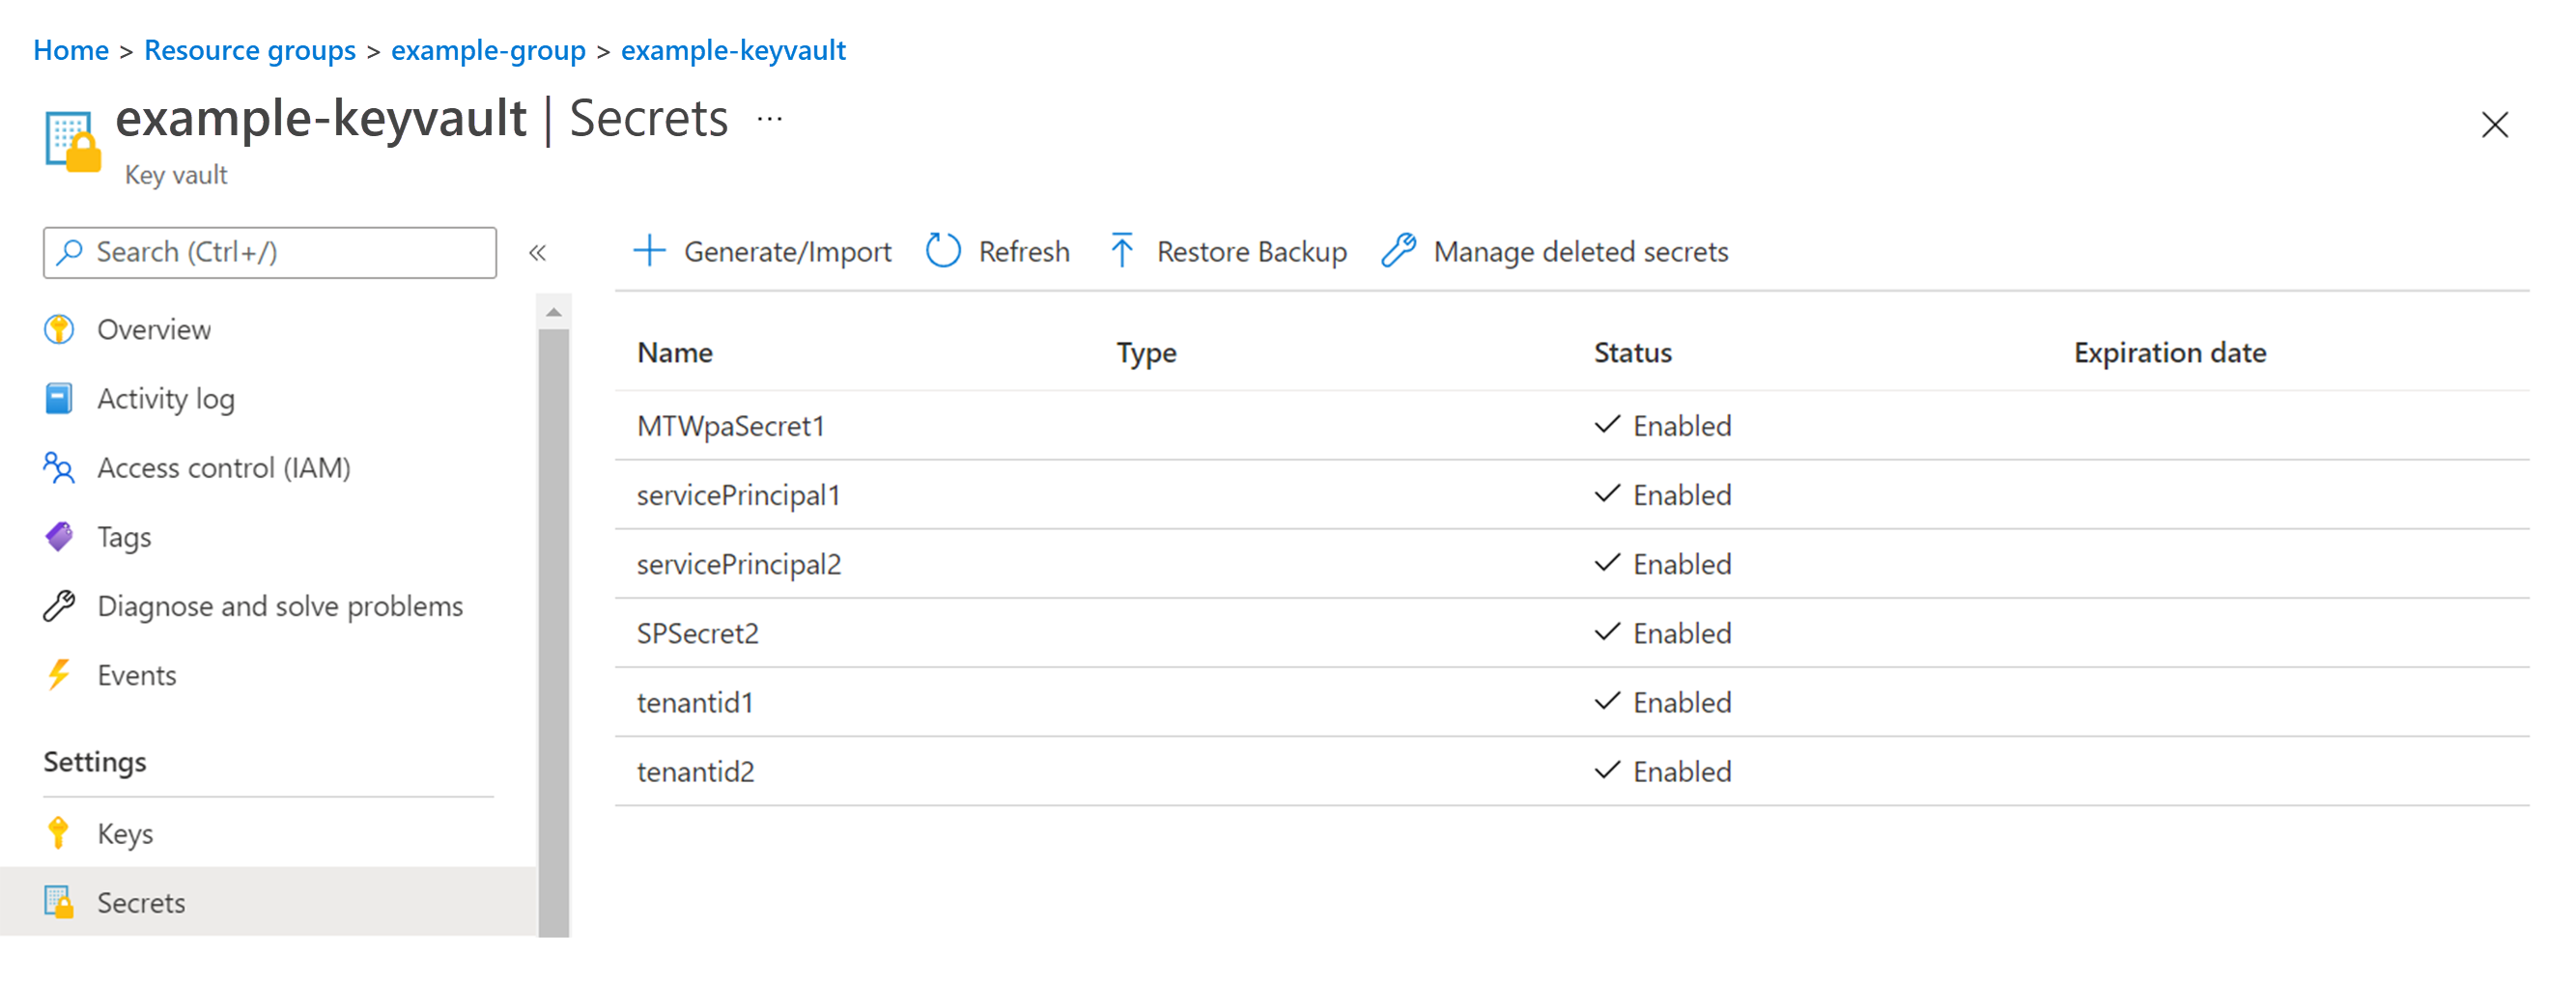Open the tenantid1 secret
The height and width of the screenshot is (982, 2576).
tap(695, 702)
